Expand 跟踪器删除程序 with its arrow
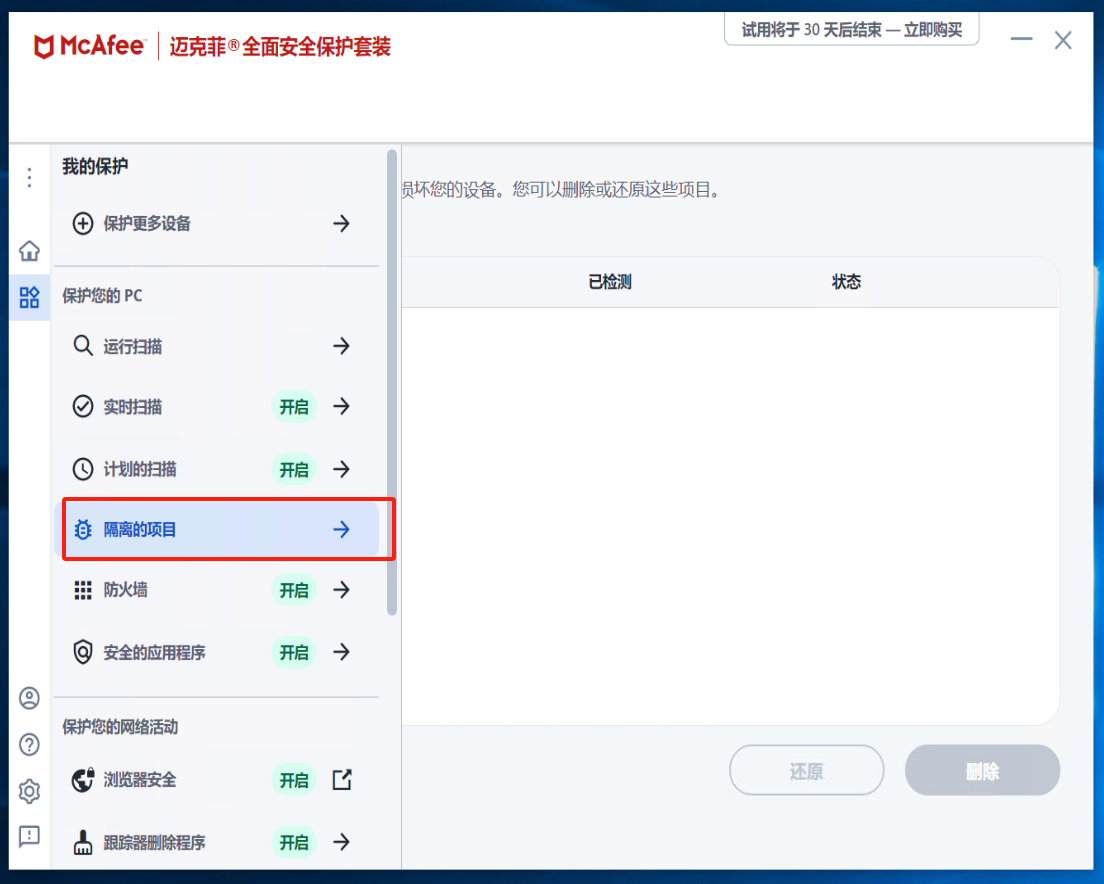This screenshot has height=884, width=1104. click(341, 842)
